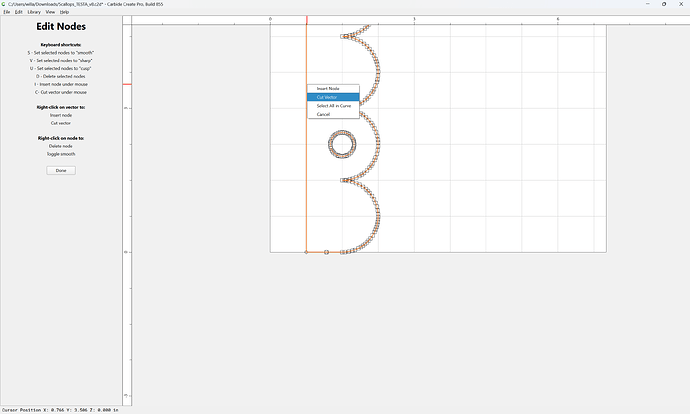Click the Cursor Position status text

(x=60, y=410)
